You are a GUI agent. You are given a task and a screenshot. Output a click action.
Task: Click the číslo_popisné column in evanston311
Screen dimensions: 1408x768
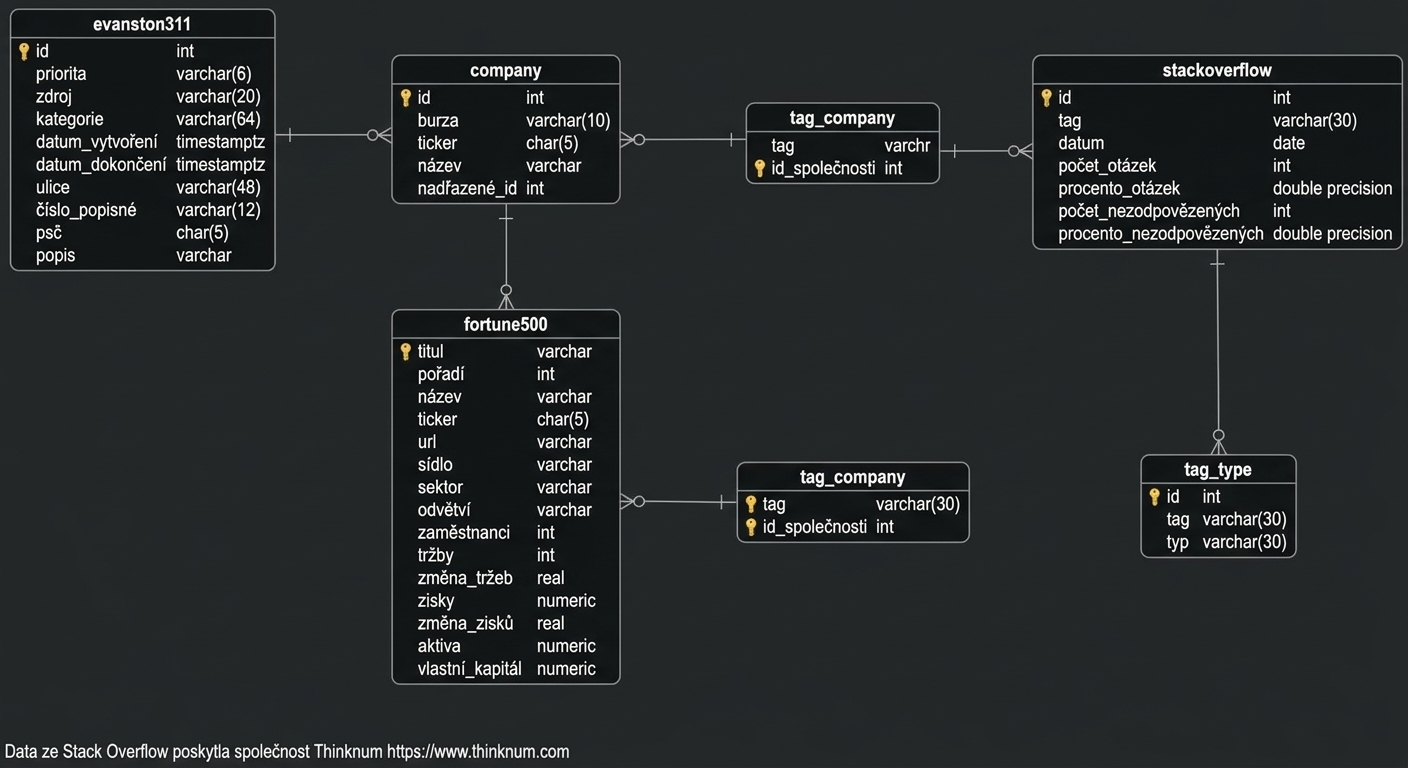pos(86,210)
